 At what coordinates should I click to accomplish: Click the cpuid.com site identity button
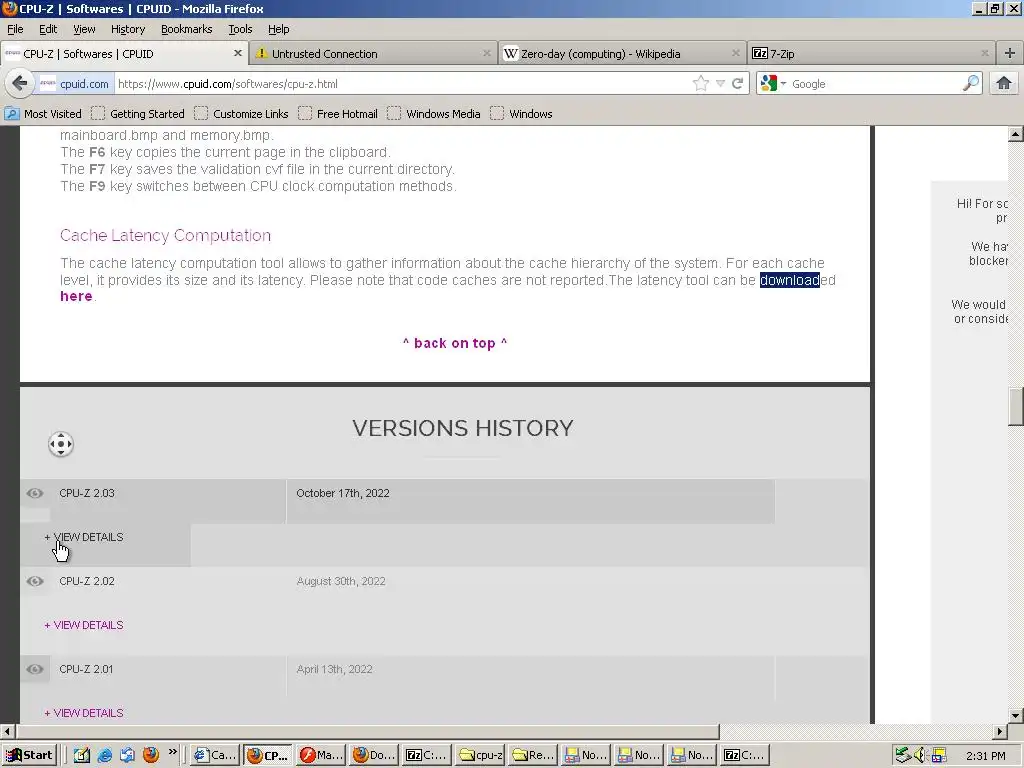74,84
